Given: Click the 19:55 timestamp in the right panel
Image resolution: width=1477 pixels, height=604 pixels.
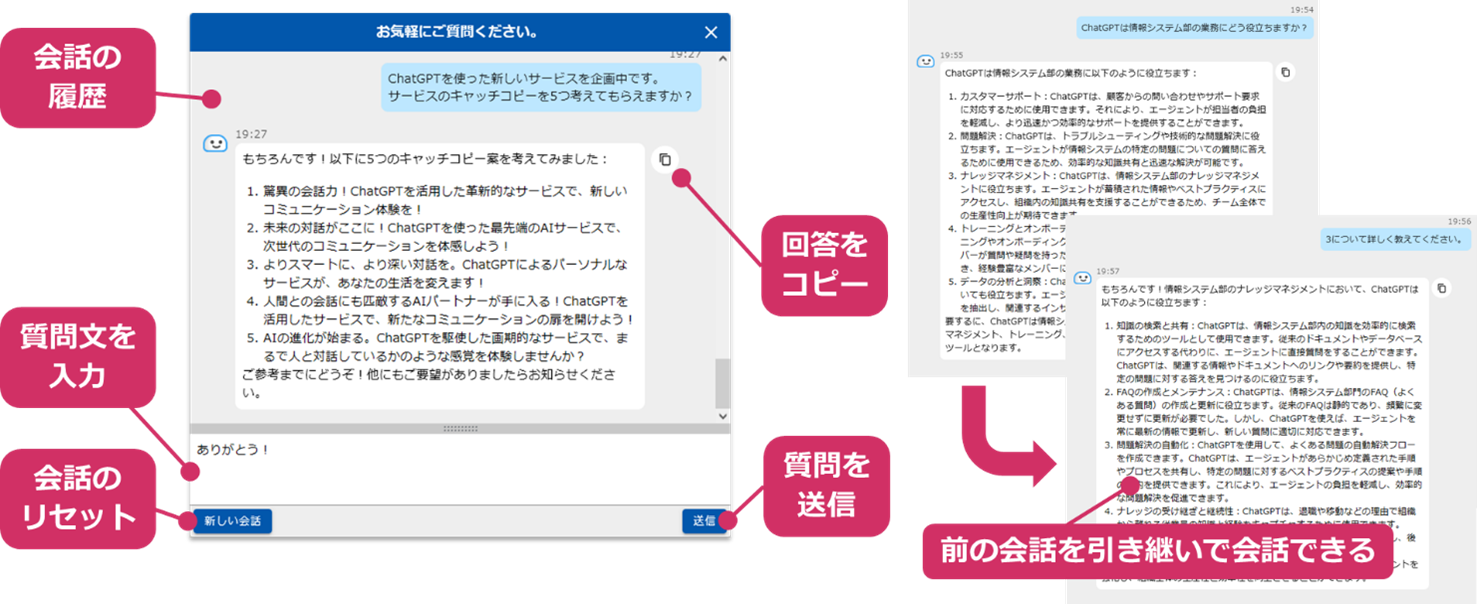Looking at the screenshot, I should (x=951, y=55).
